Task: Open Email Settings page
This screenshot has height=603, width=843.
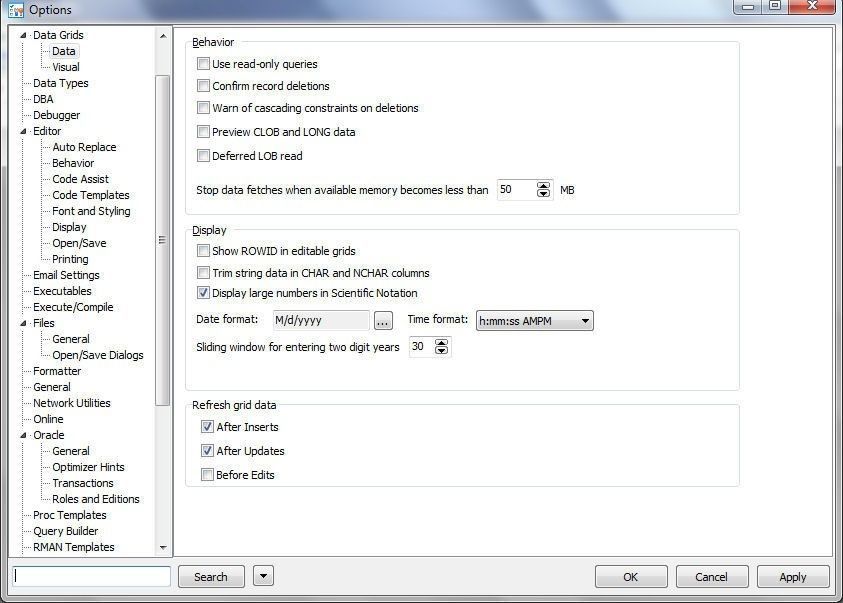Action: tap(66, 275)
